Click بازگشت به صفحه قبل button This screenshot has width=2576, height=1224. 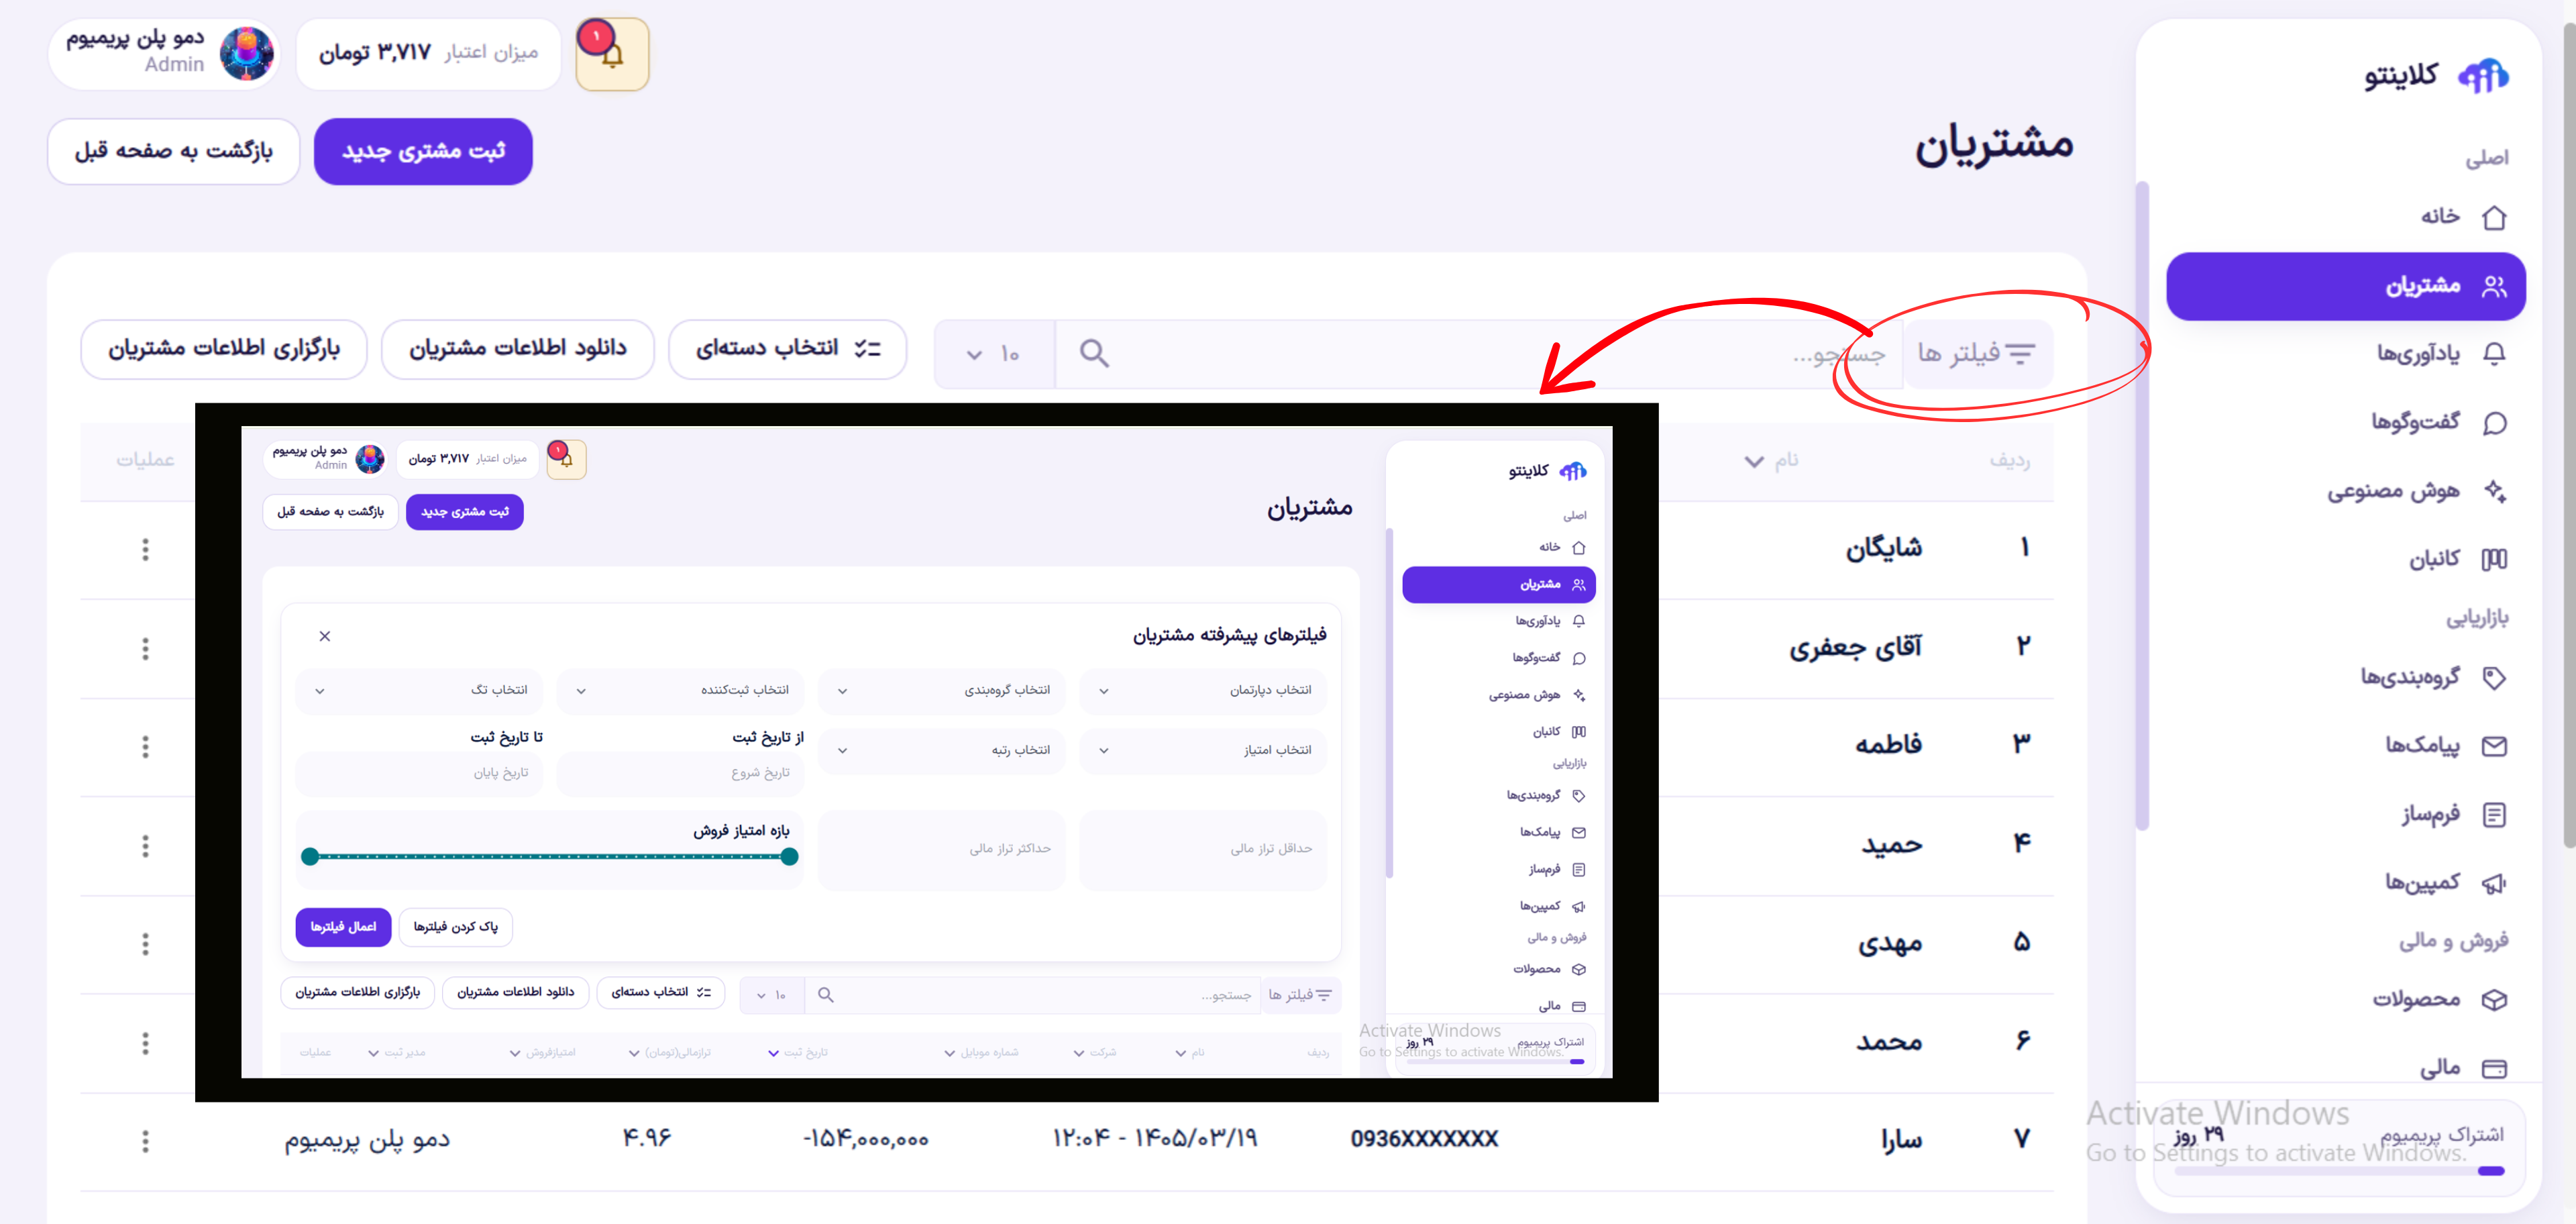tap(174, 151)
